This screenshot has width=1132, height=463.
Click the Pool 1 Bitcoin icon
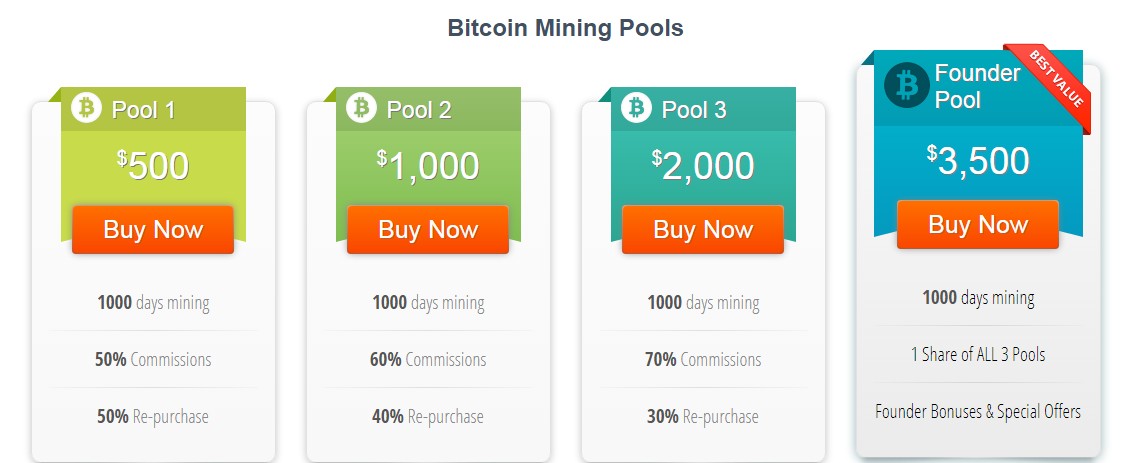point(87,107)
